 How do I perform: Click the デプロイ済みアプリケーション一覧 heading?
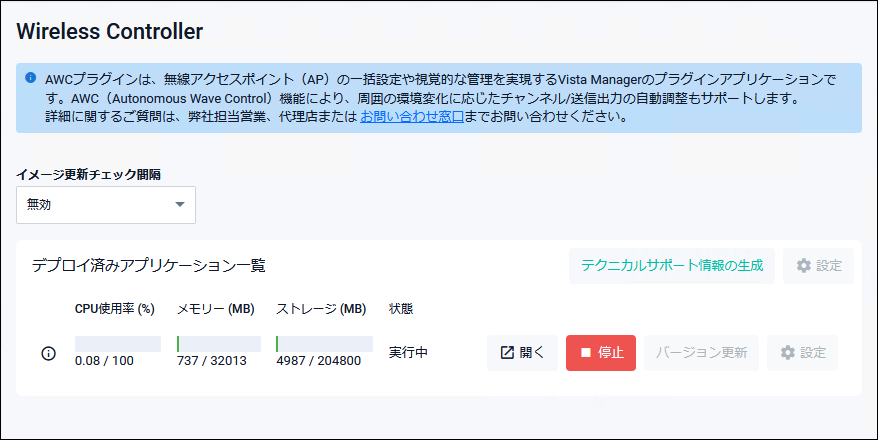[148, 265]
